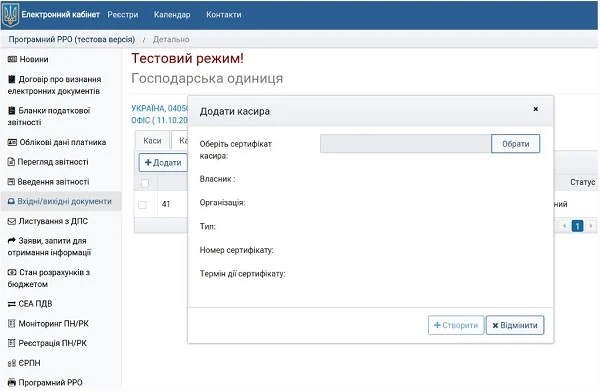Image resolution: width=600 pixels, height=391 pixels.
Task: Click the Статус column header
Action: (582, 182)
